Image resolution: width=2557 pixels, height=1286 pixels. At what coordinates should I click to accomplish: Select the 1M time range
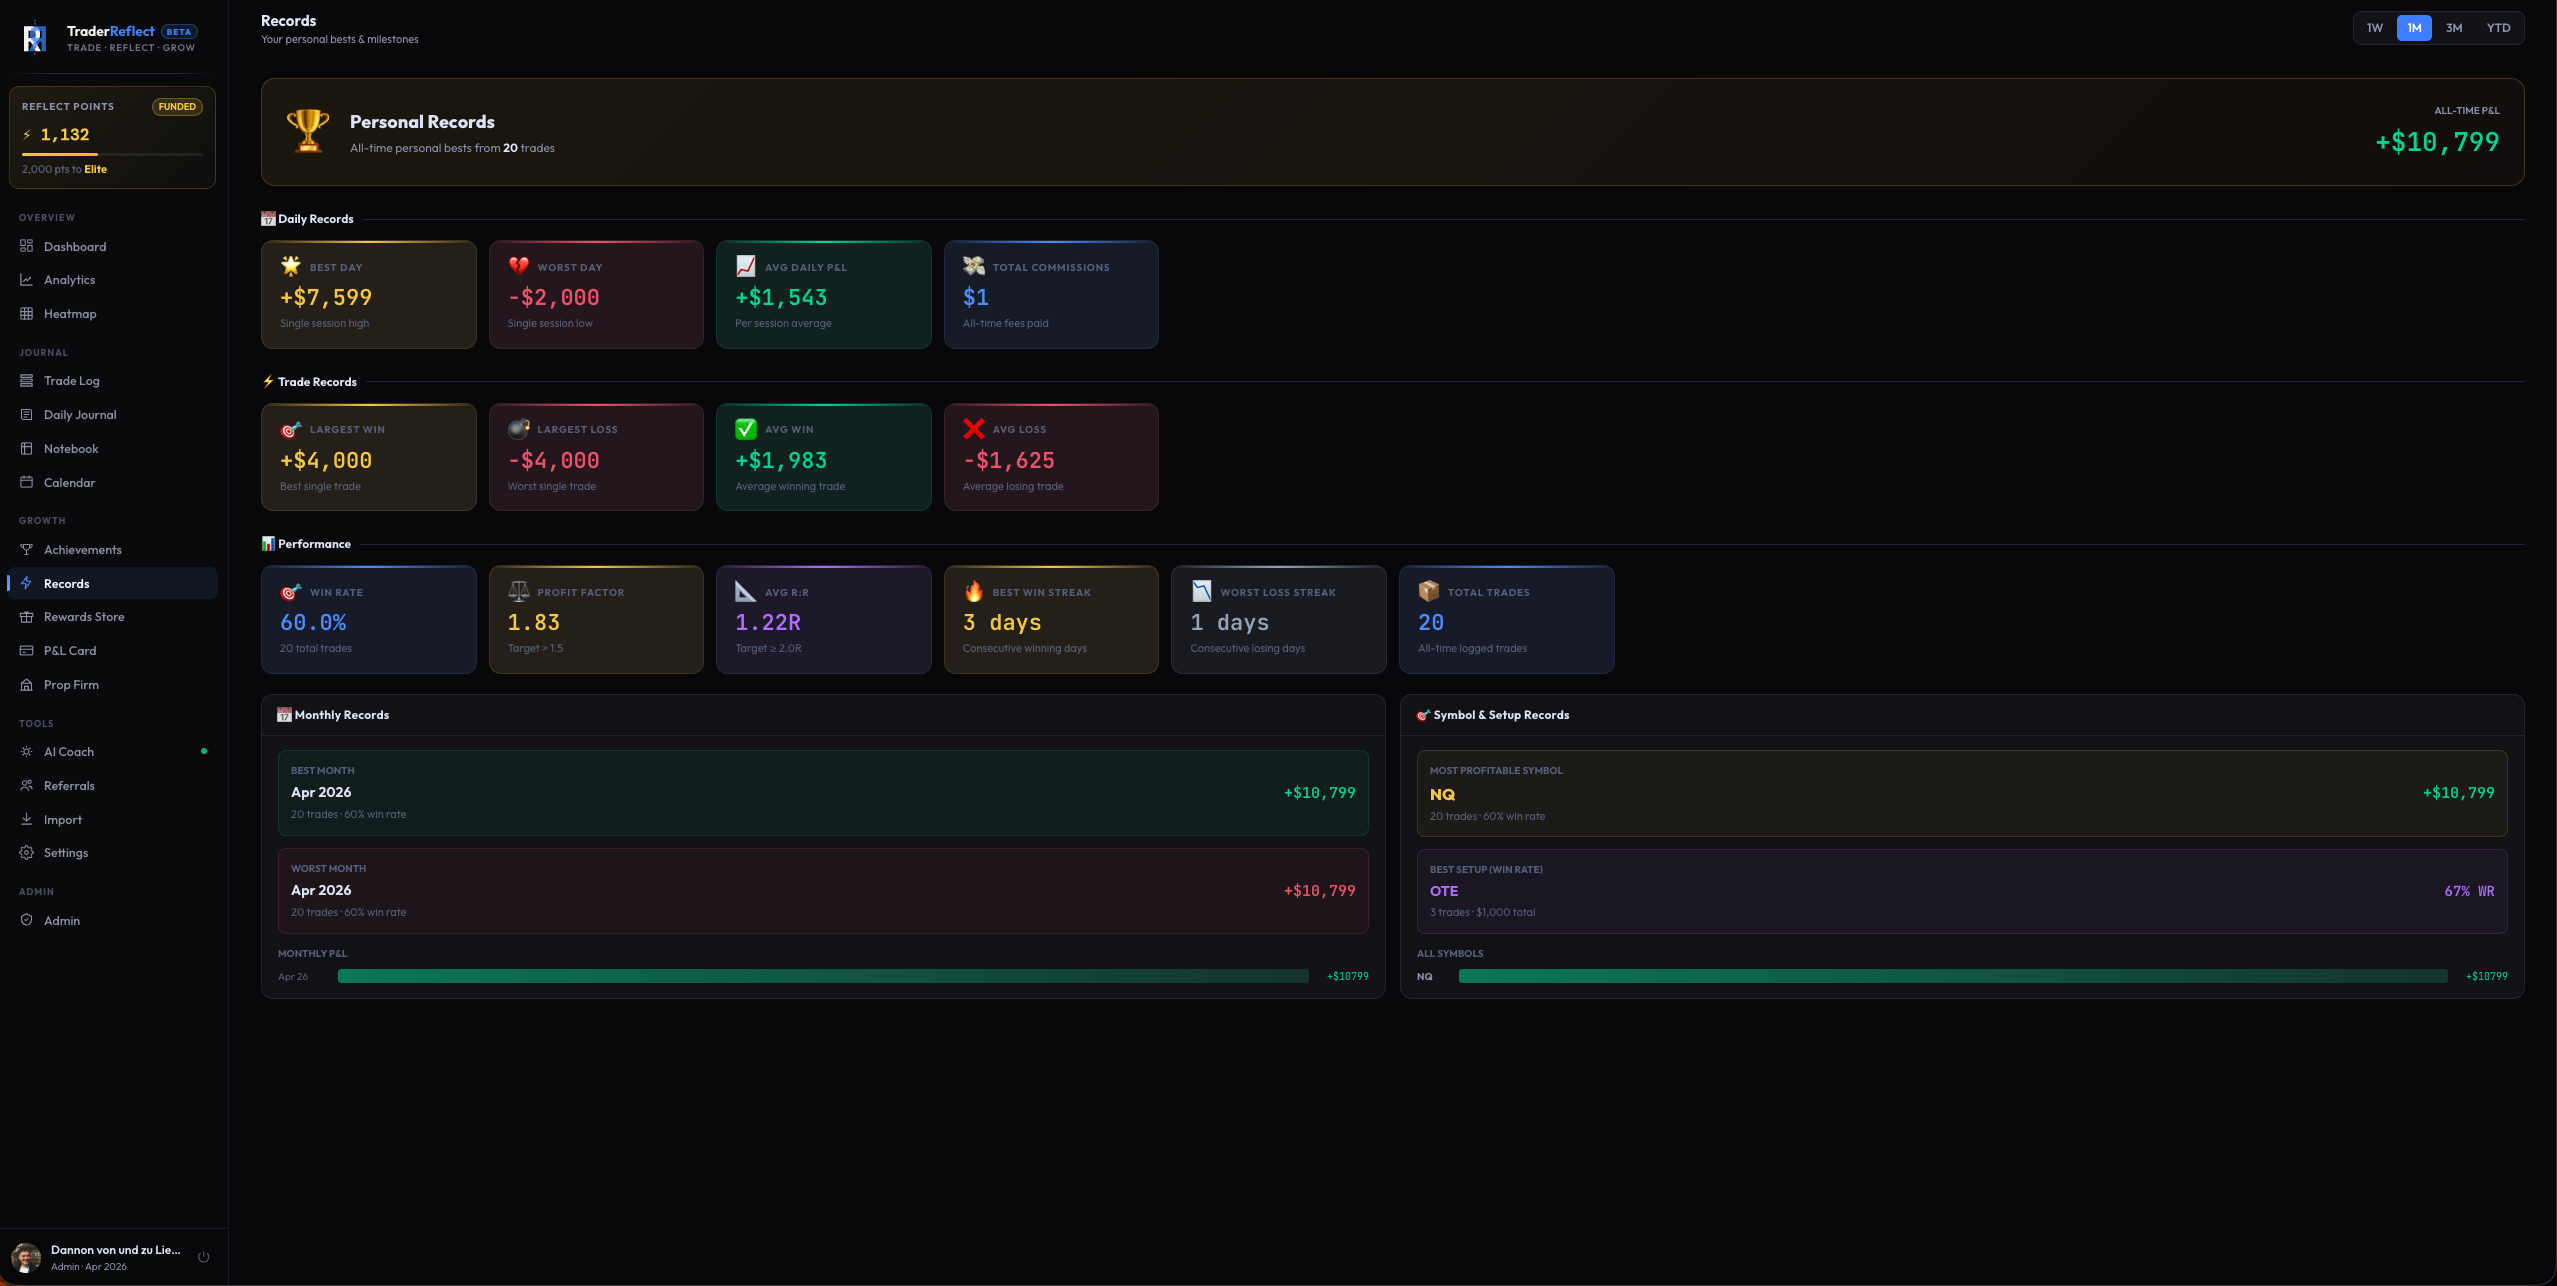click(x=2414, y=28)
